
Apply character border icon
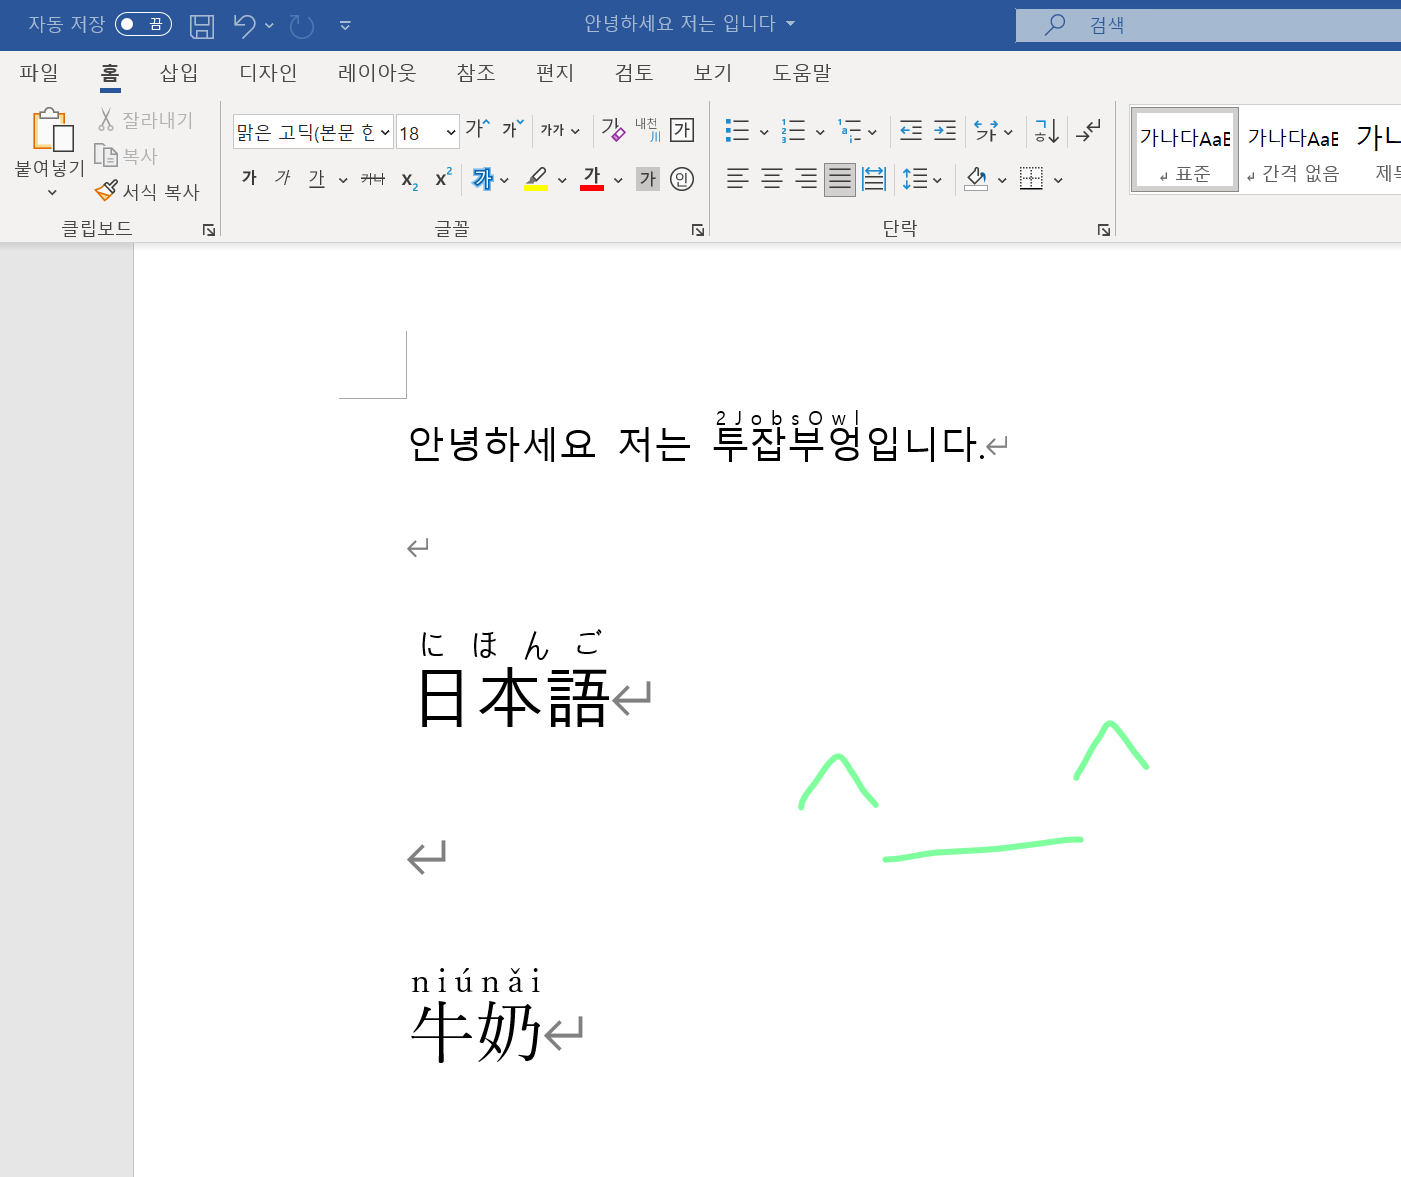[682, 129]
